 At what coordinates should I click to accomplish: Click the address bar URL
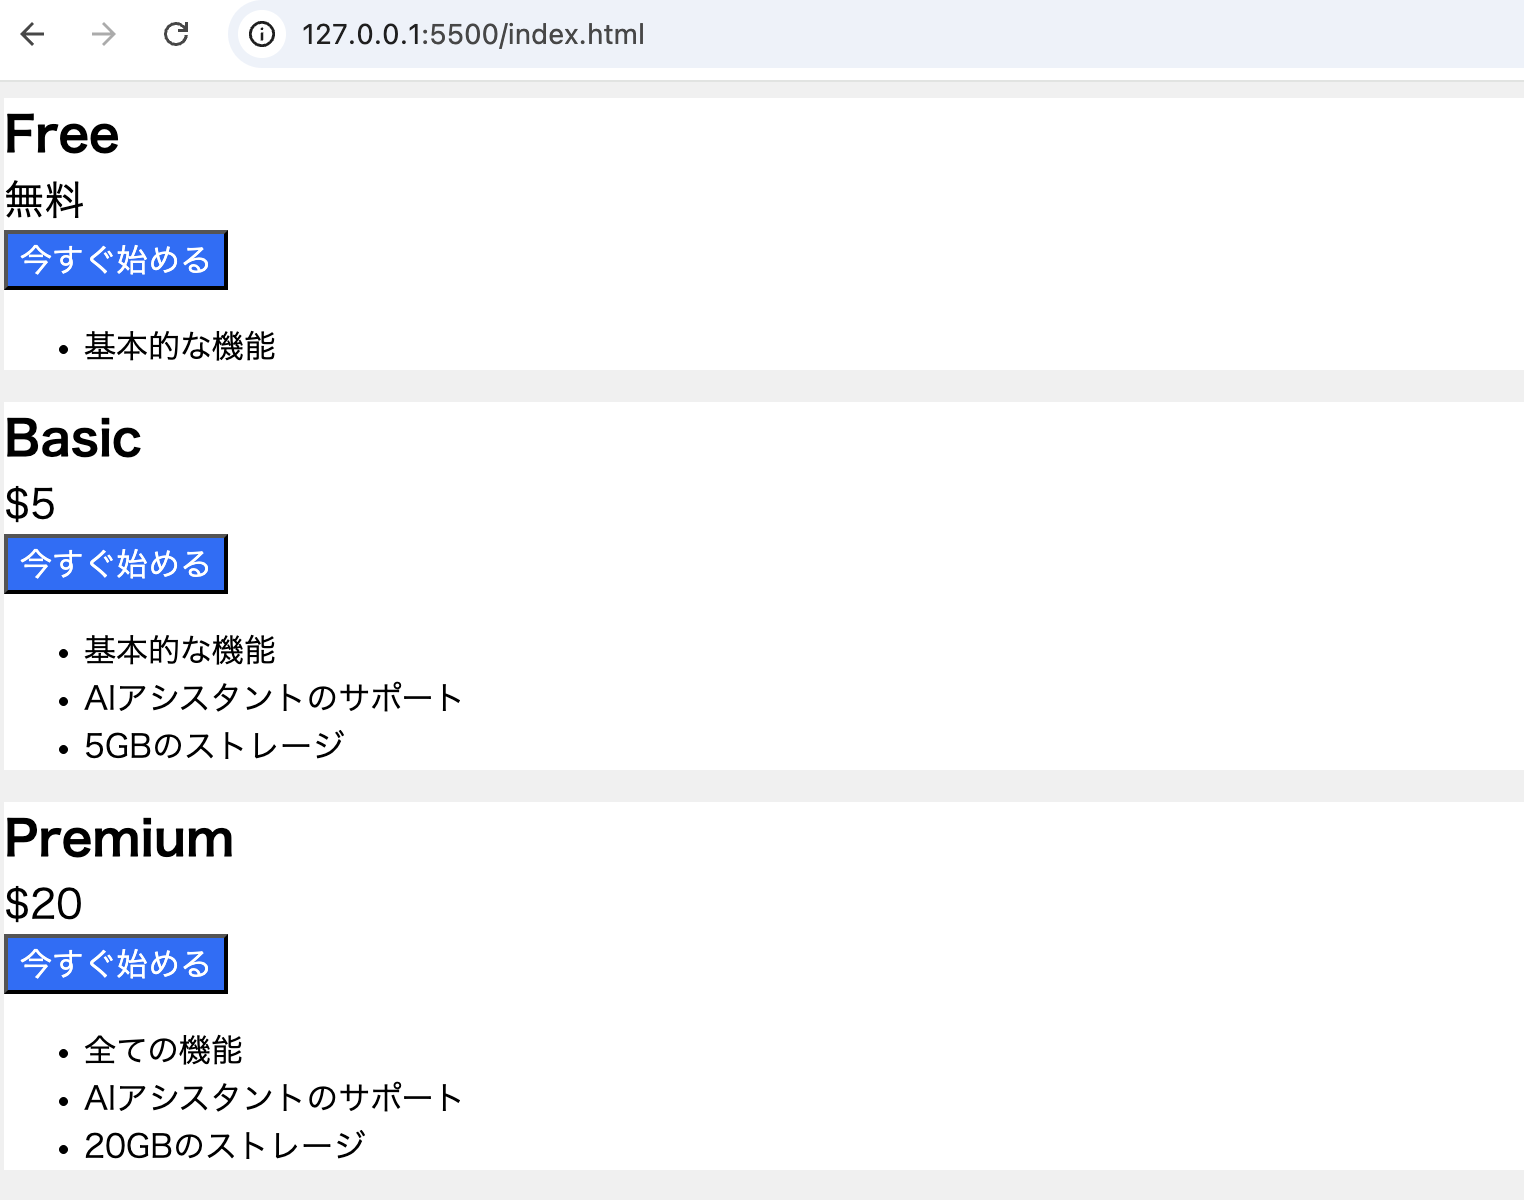point(474,34)
